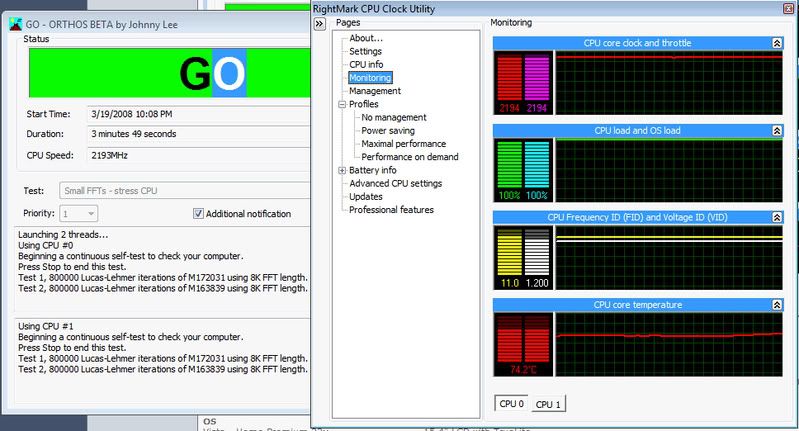Viewport: 799px width, 431px height.
Task: Click the 'Using CPU #1' log line
Action: [45, 327]
